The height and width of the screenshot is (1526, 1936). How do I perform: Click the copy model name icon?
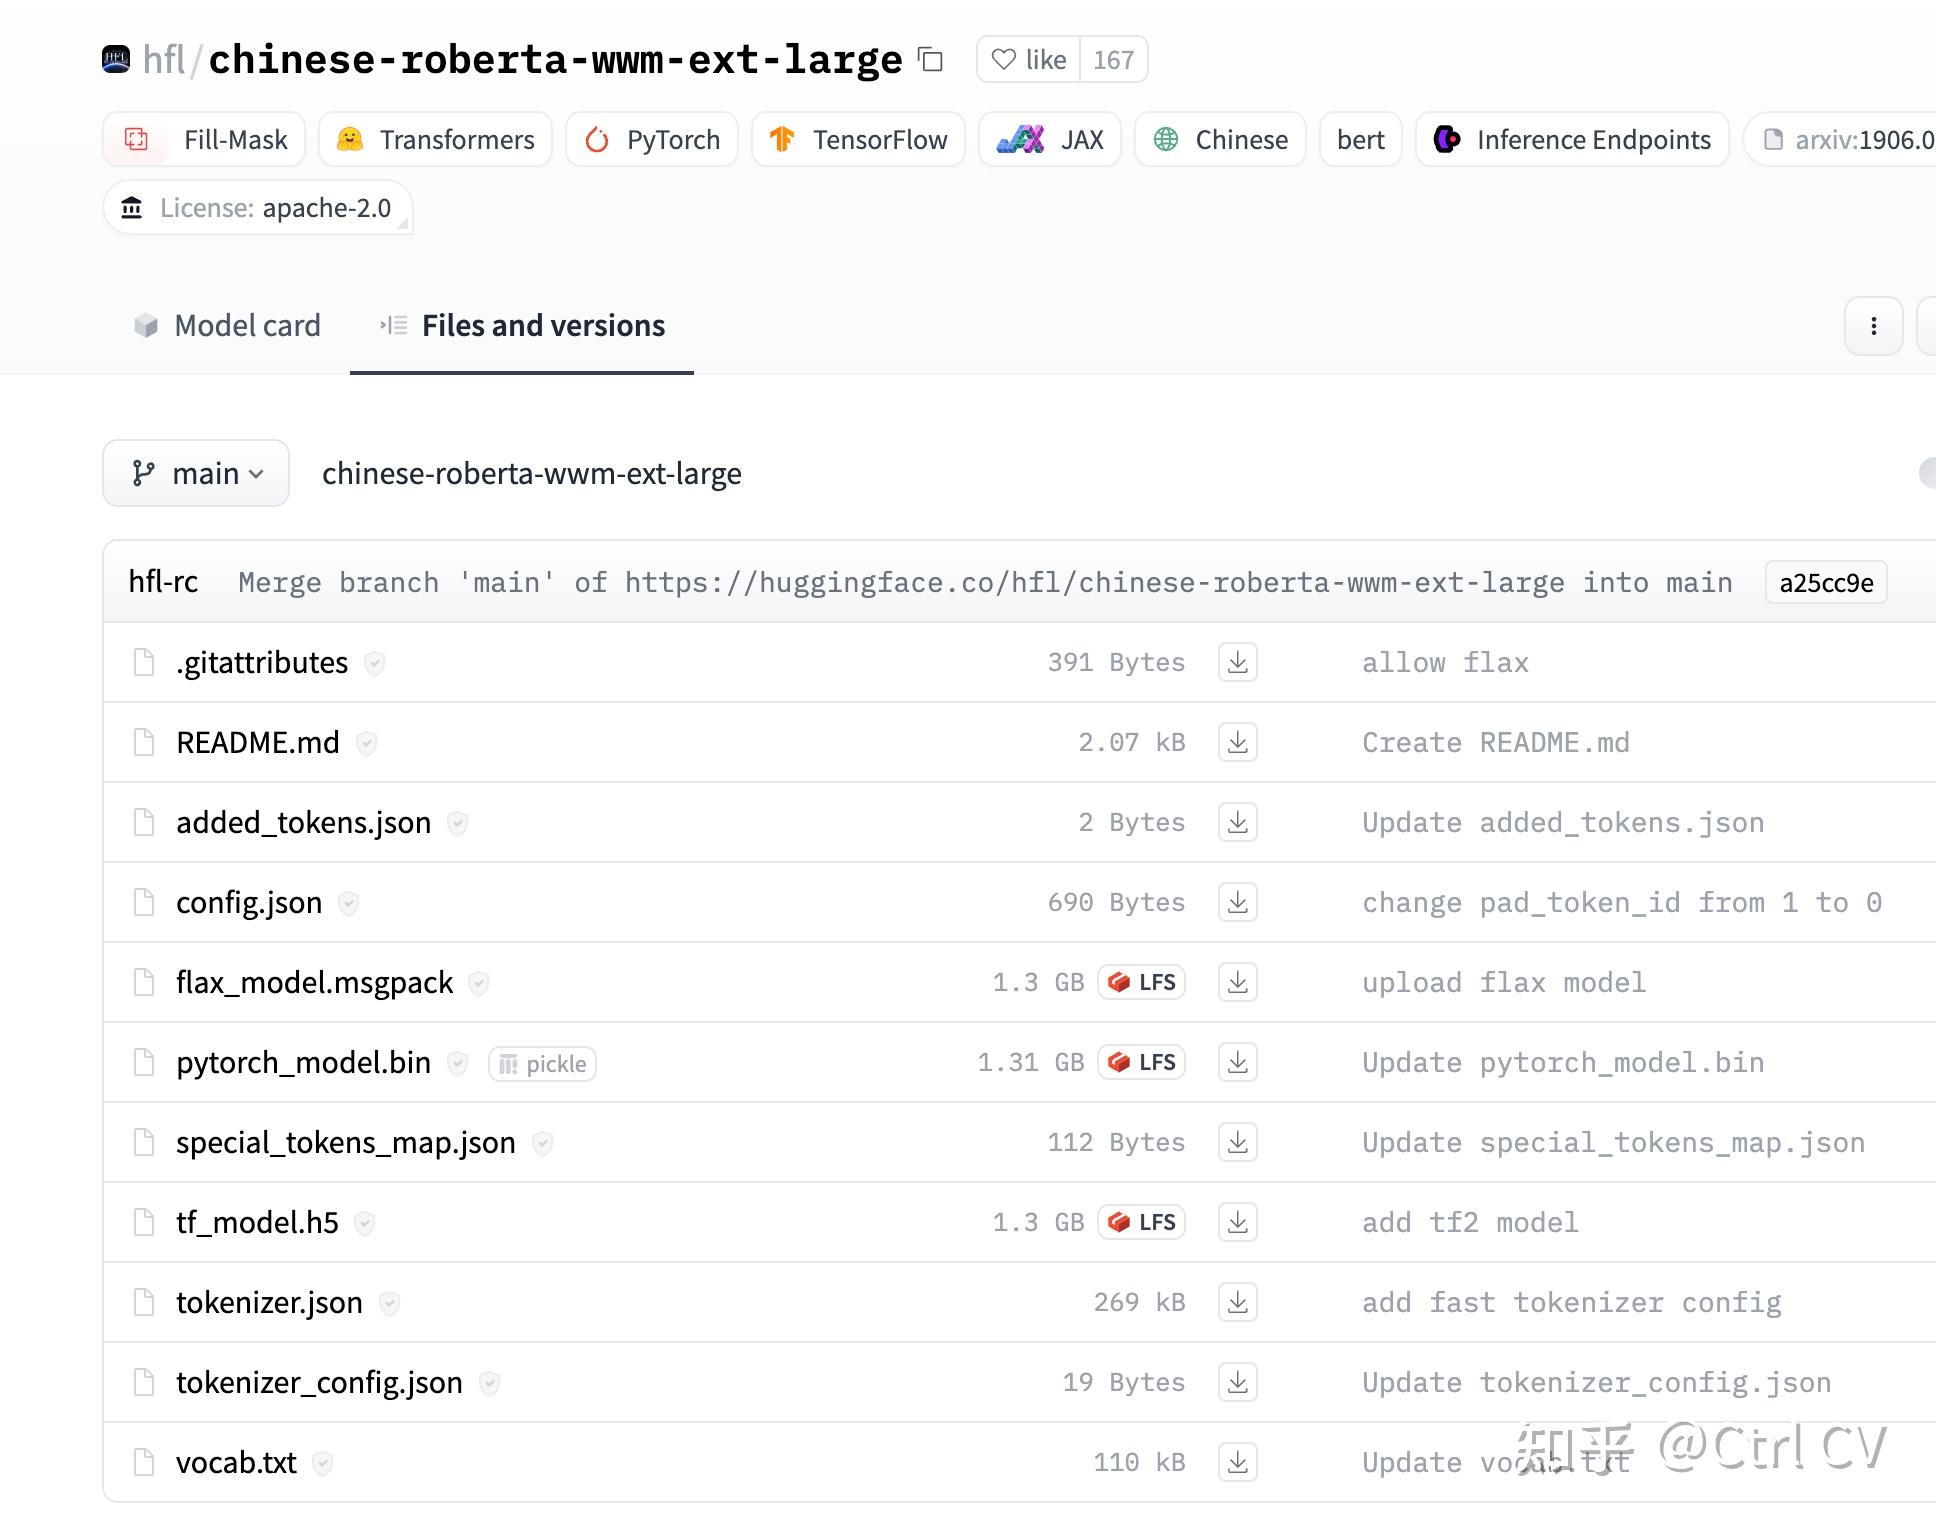click(931, 60)
